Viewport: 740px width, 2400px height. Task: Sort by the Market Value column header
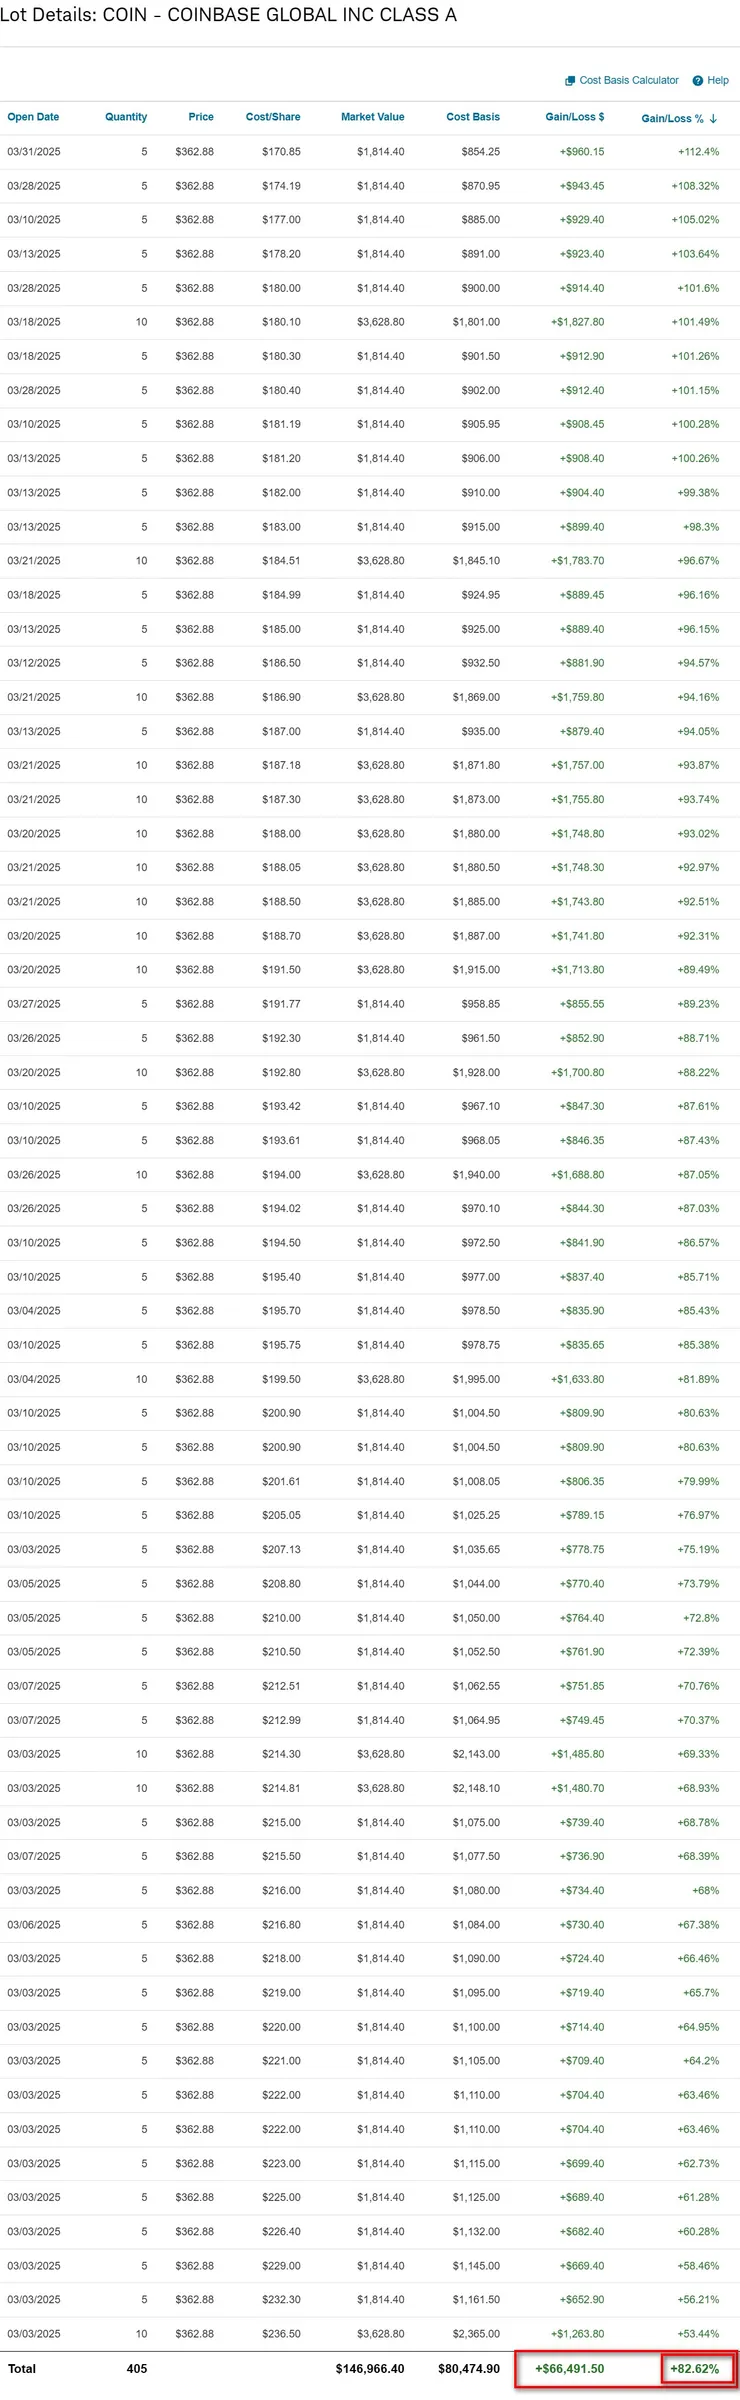(x=373, y=117)
